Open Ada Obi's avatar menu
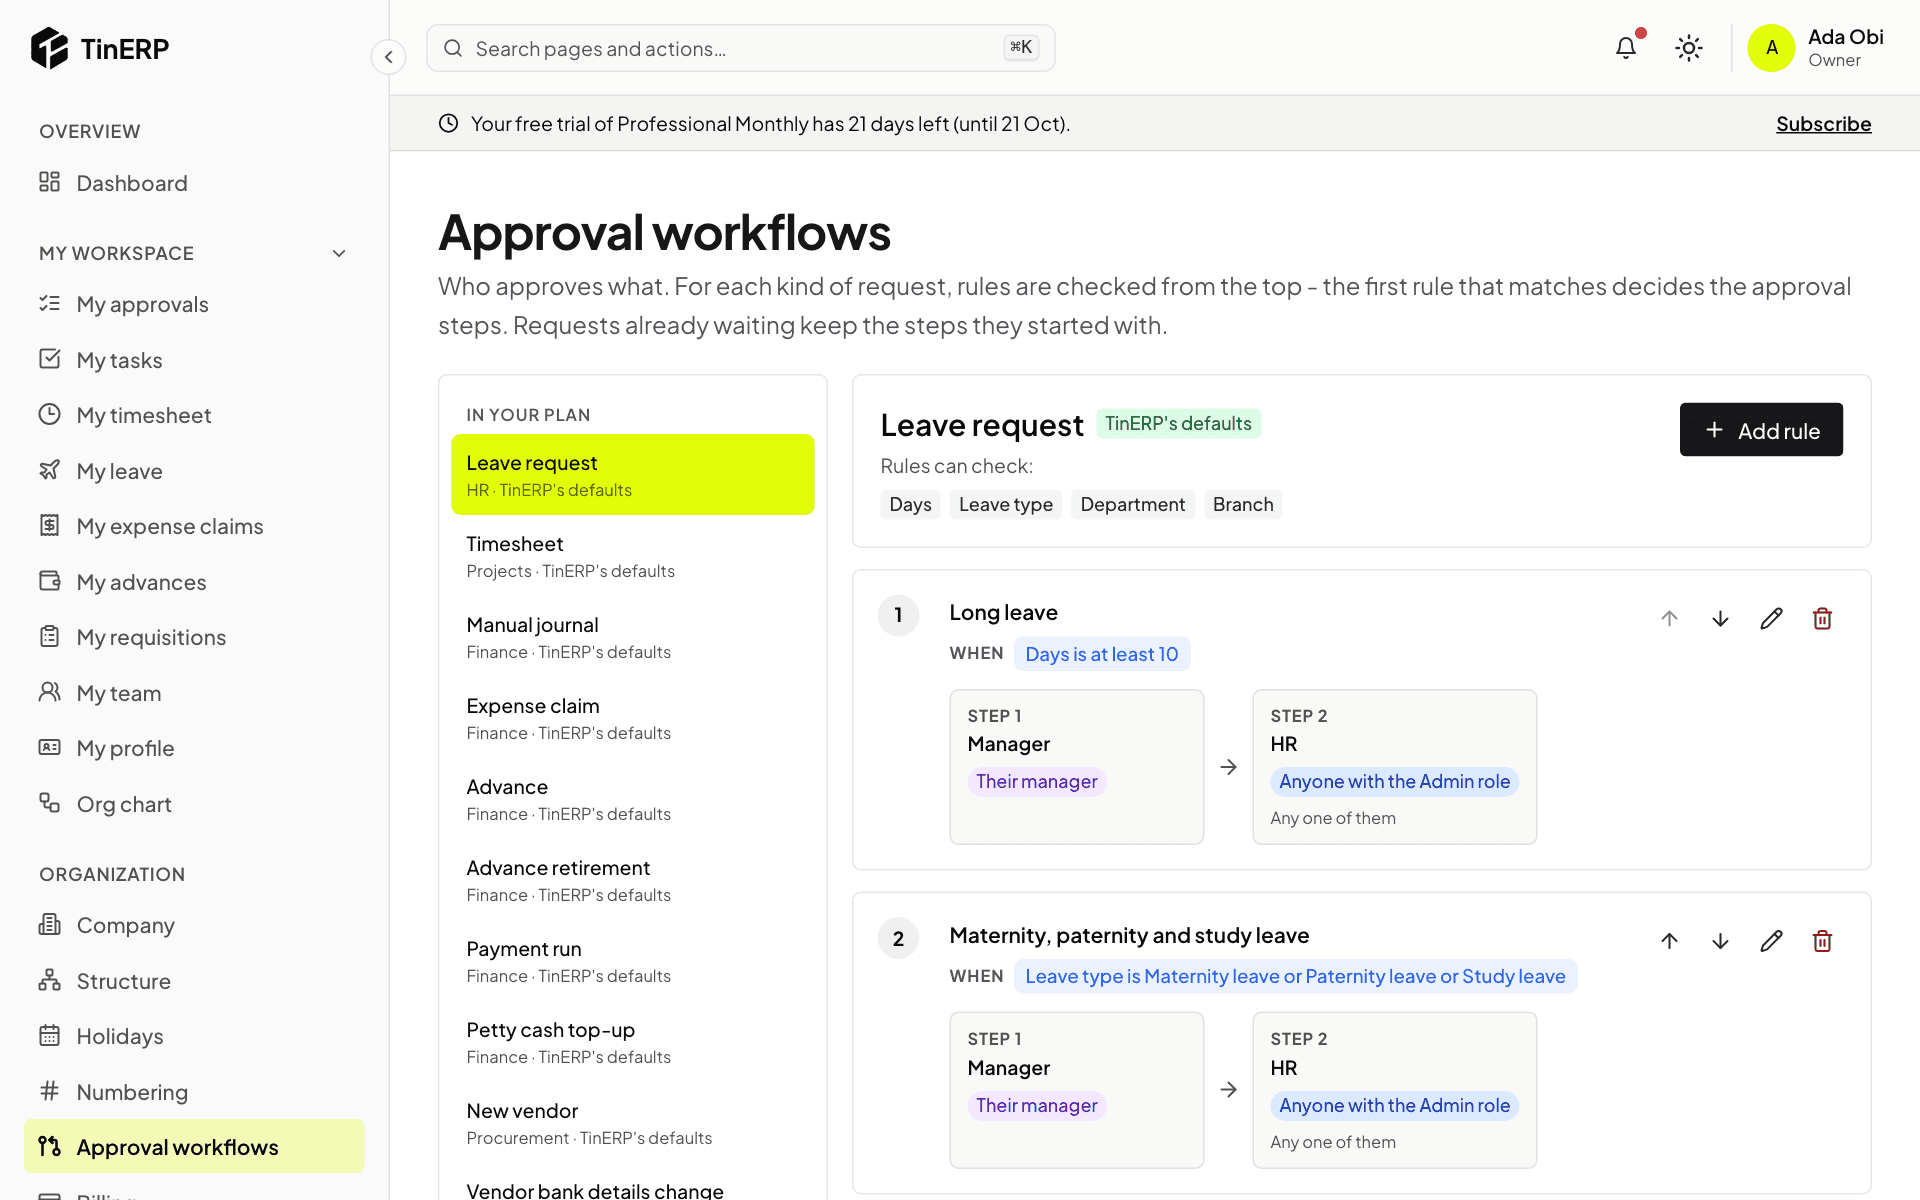The height and width of the screenshot is (1200, 1920). 1771,48
